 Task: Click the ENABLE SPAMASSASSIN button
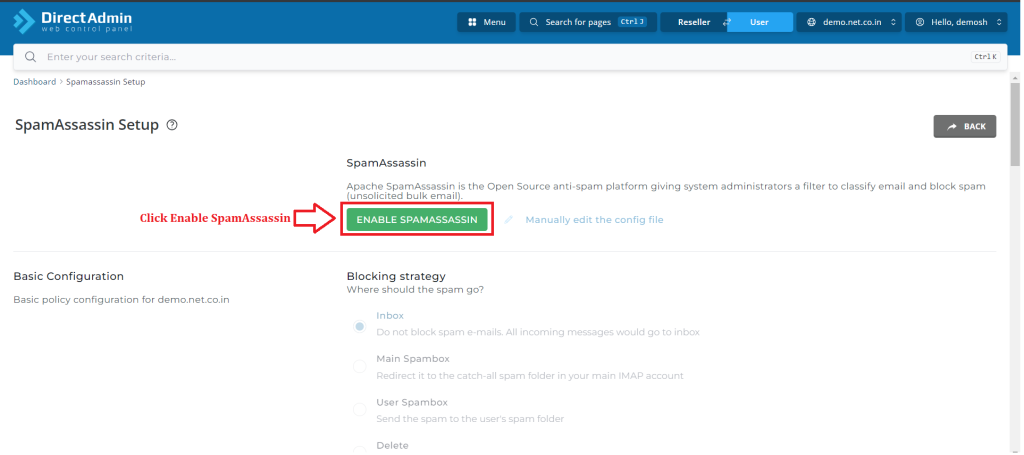point(417,220)
